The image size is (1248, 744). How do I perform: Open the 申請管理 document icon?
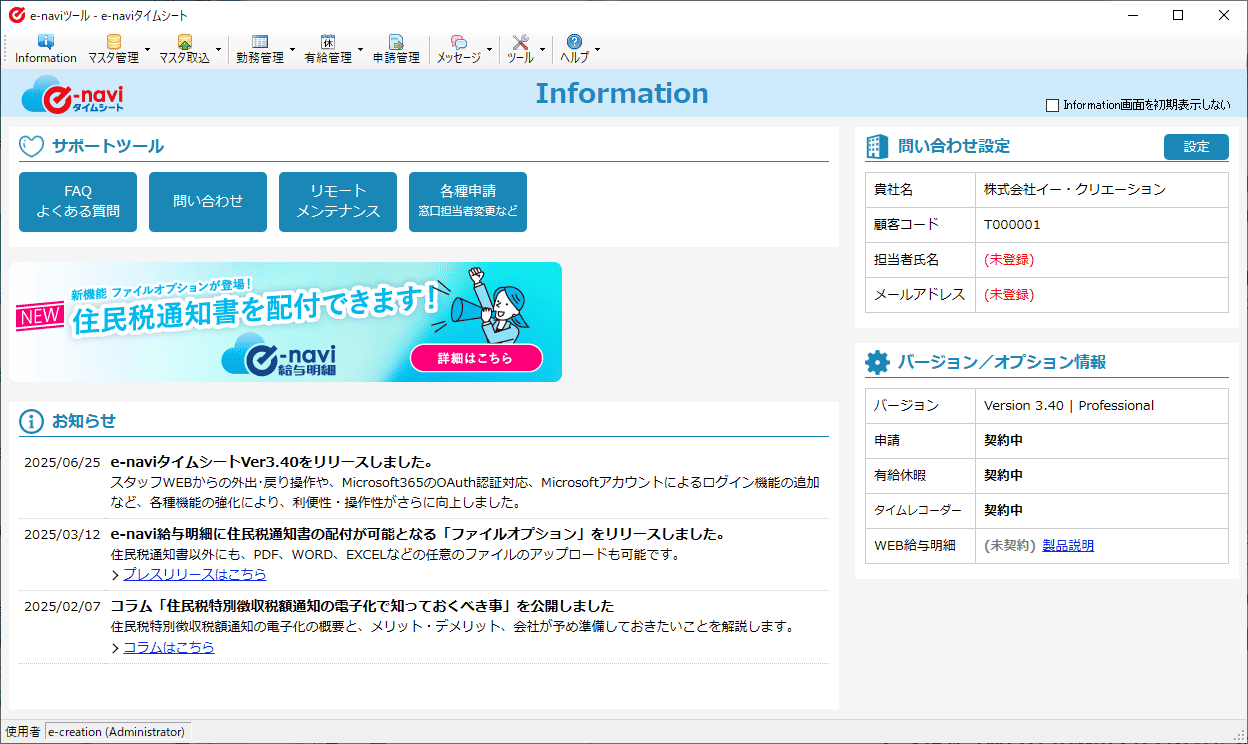coord(396,42)
